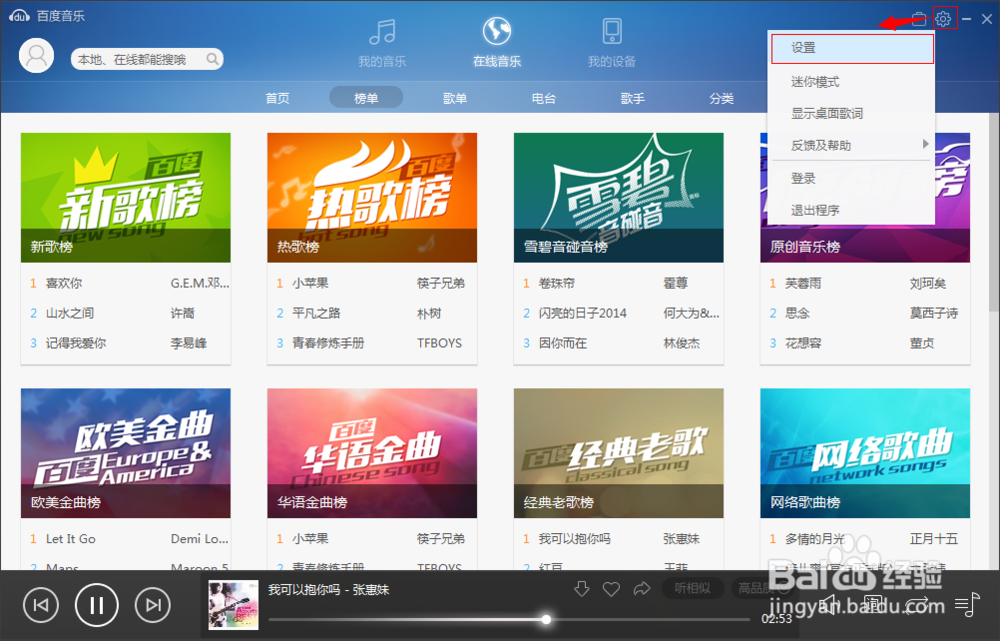Open the 我的设备 phone tab
This screenshot has height=641, width=1000.
tap(612, 43)
